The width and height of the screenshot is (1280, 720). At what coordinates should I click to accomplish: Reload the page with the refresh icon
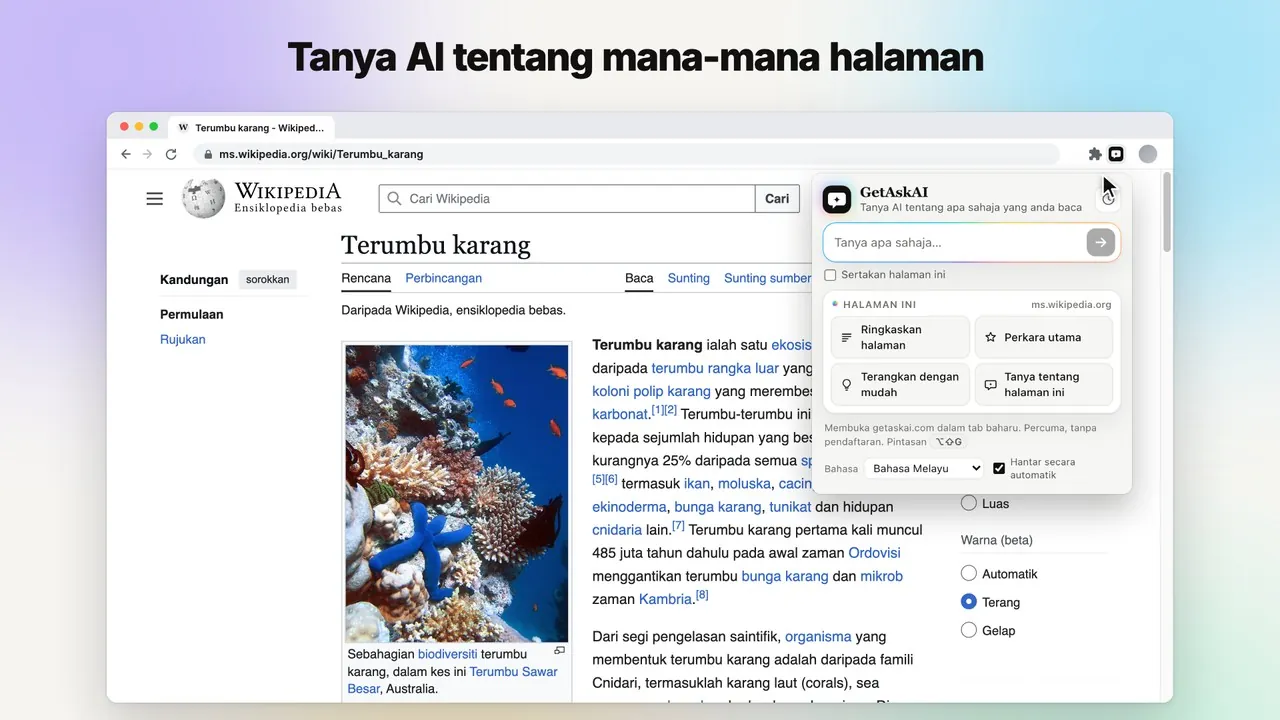coord(171,154)
